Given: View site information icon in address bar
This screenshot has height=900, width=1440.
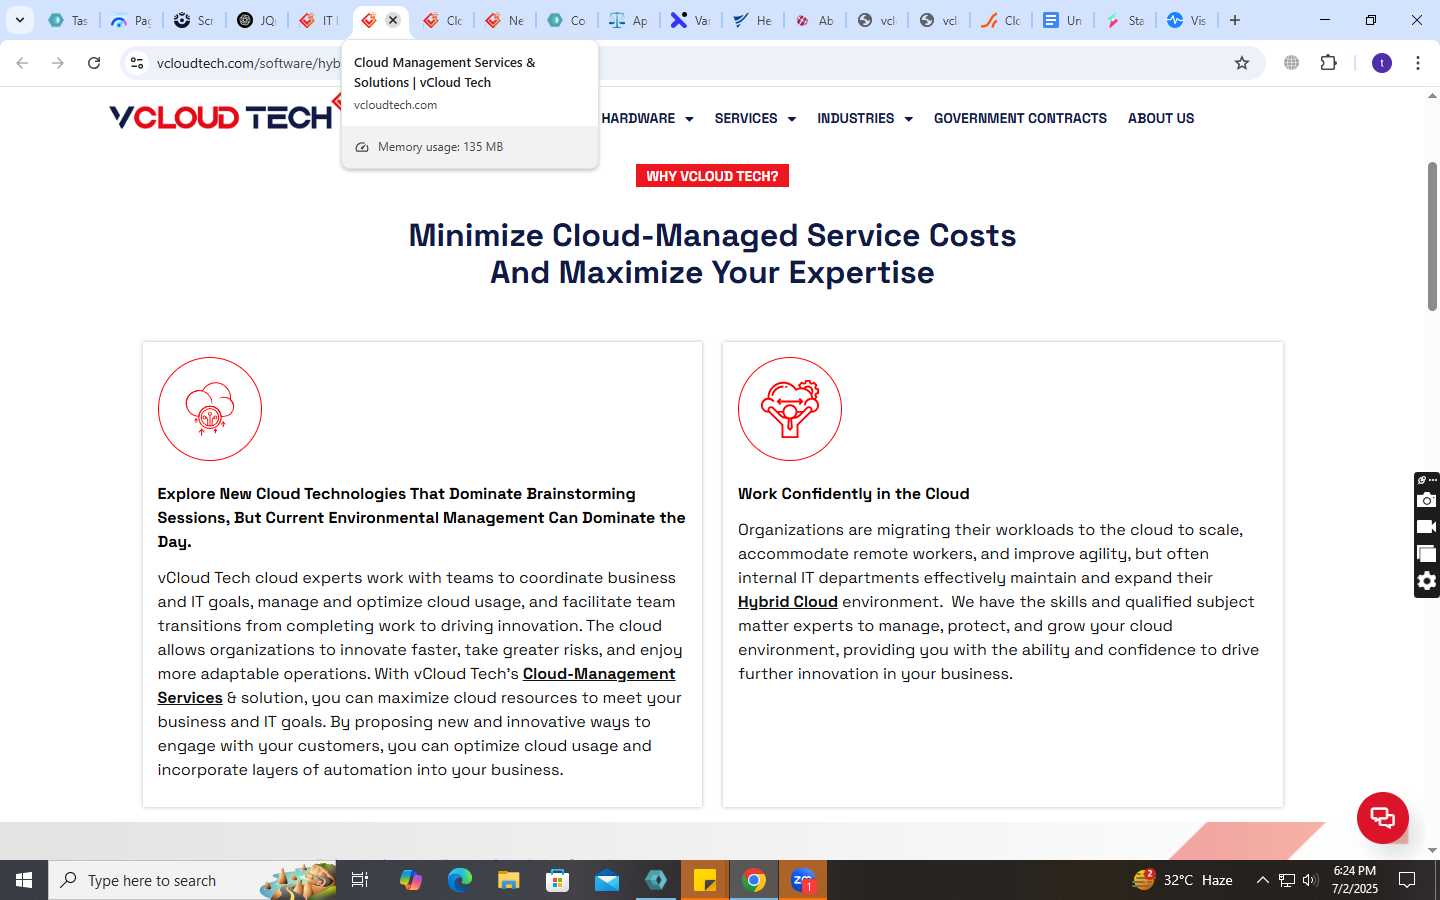Looking at the screenshot, I should click(x=137, y=63).
